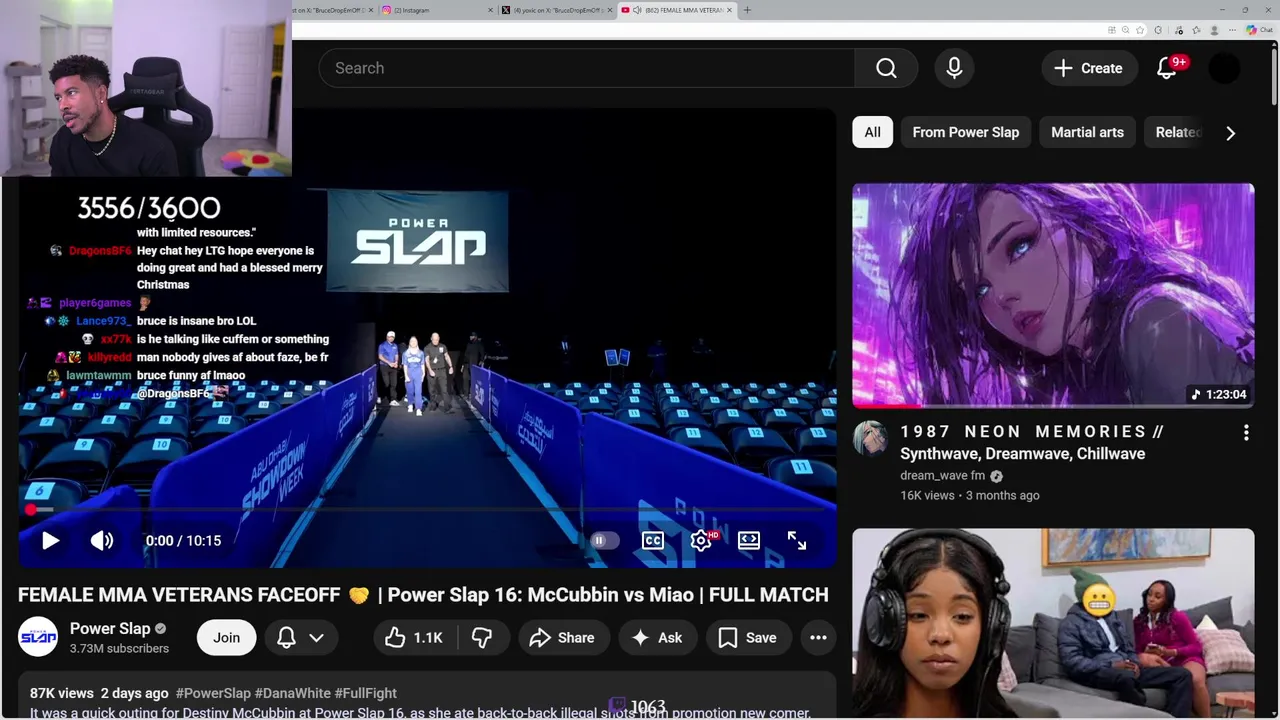Ask about this video
Screen dimensions: 1280x720
[657, 637]
